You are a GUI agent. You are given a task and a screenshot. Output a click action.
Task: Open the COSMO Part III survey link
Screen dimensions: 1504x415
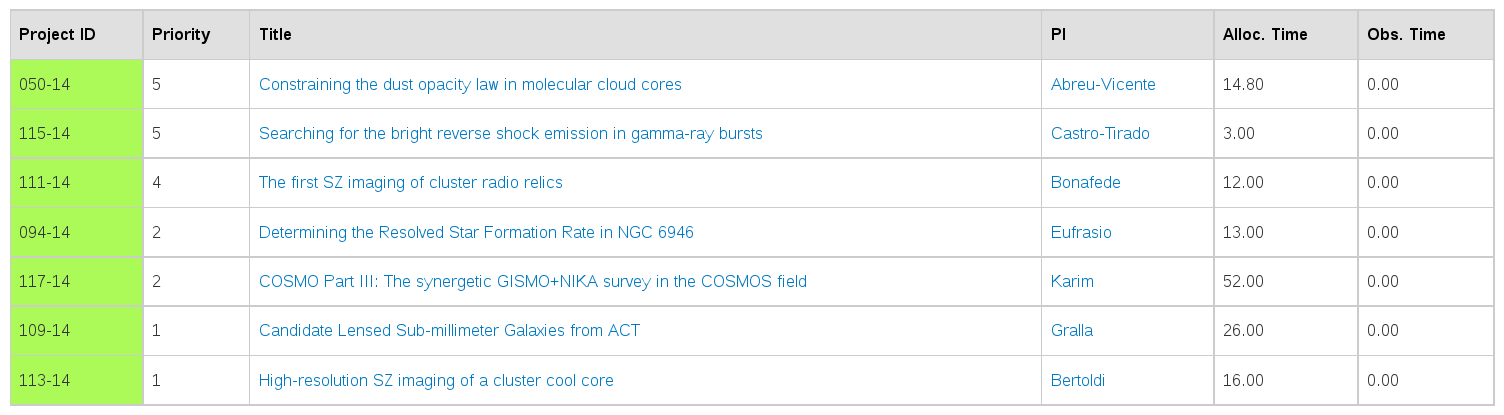click(x=532, y=281)
